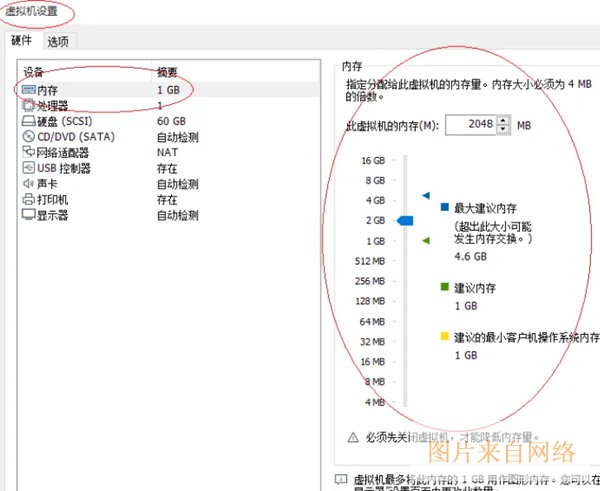The width and height of the screenshot is (600, 491).
Task: Click the warning triangle icon
Action: tap(353, 437)
